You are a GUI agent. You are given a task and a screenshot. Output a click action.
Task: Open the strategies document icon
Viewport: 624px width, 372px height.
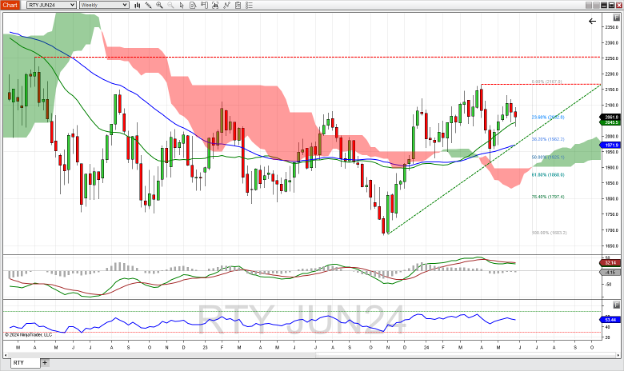point(238,5)
